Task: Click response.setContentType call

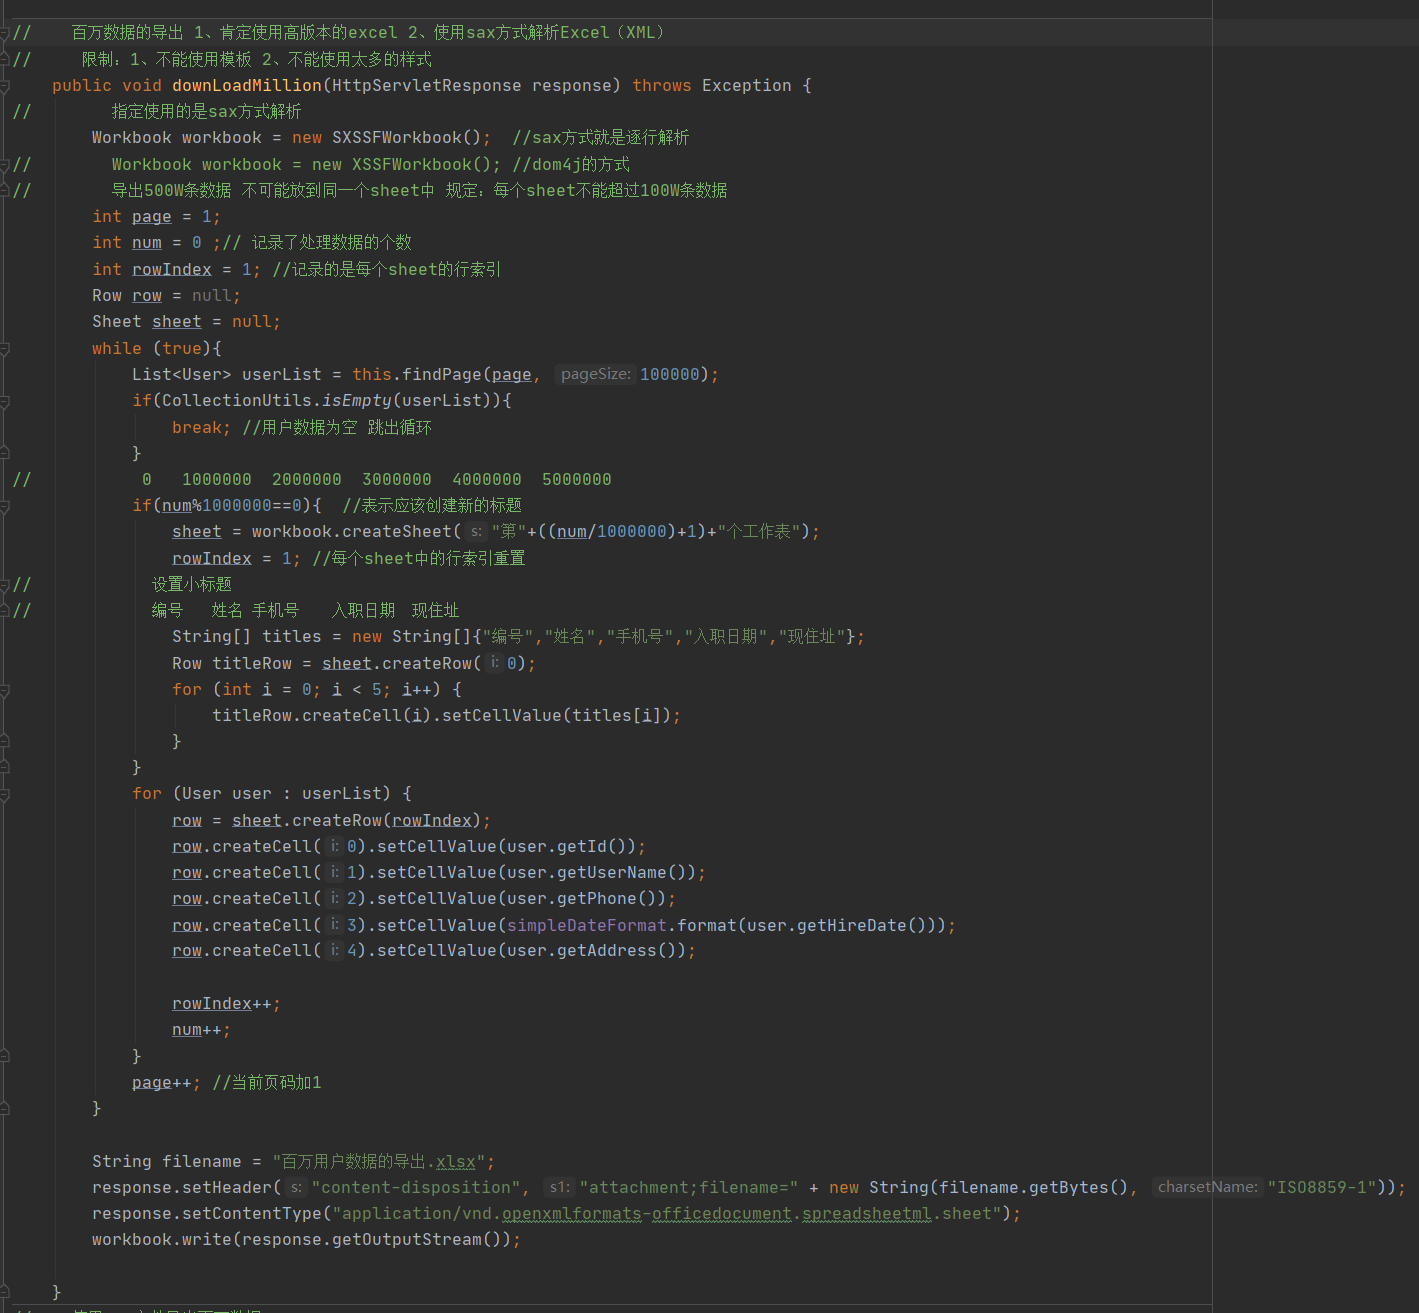Action: [x=207, y=1214]
